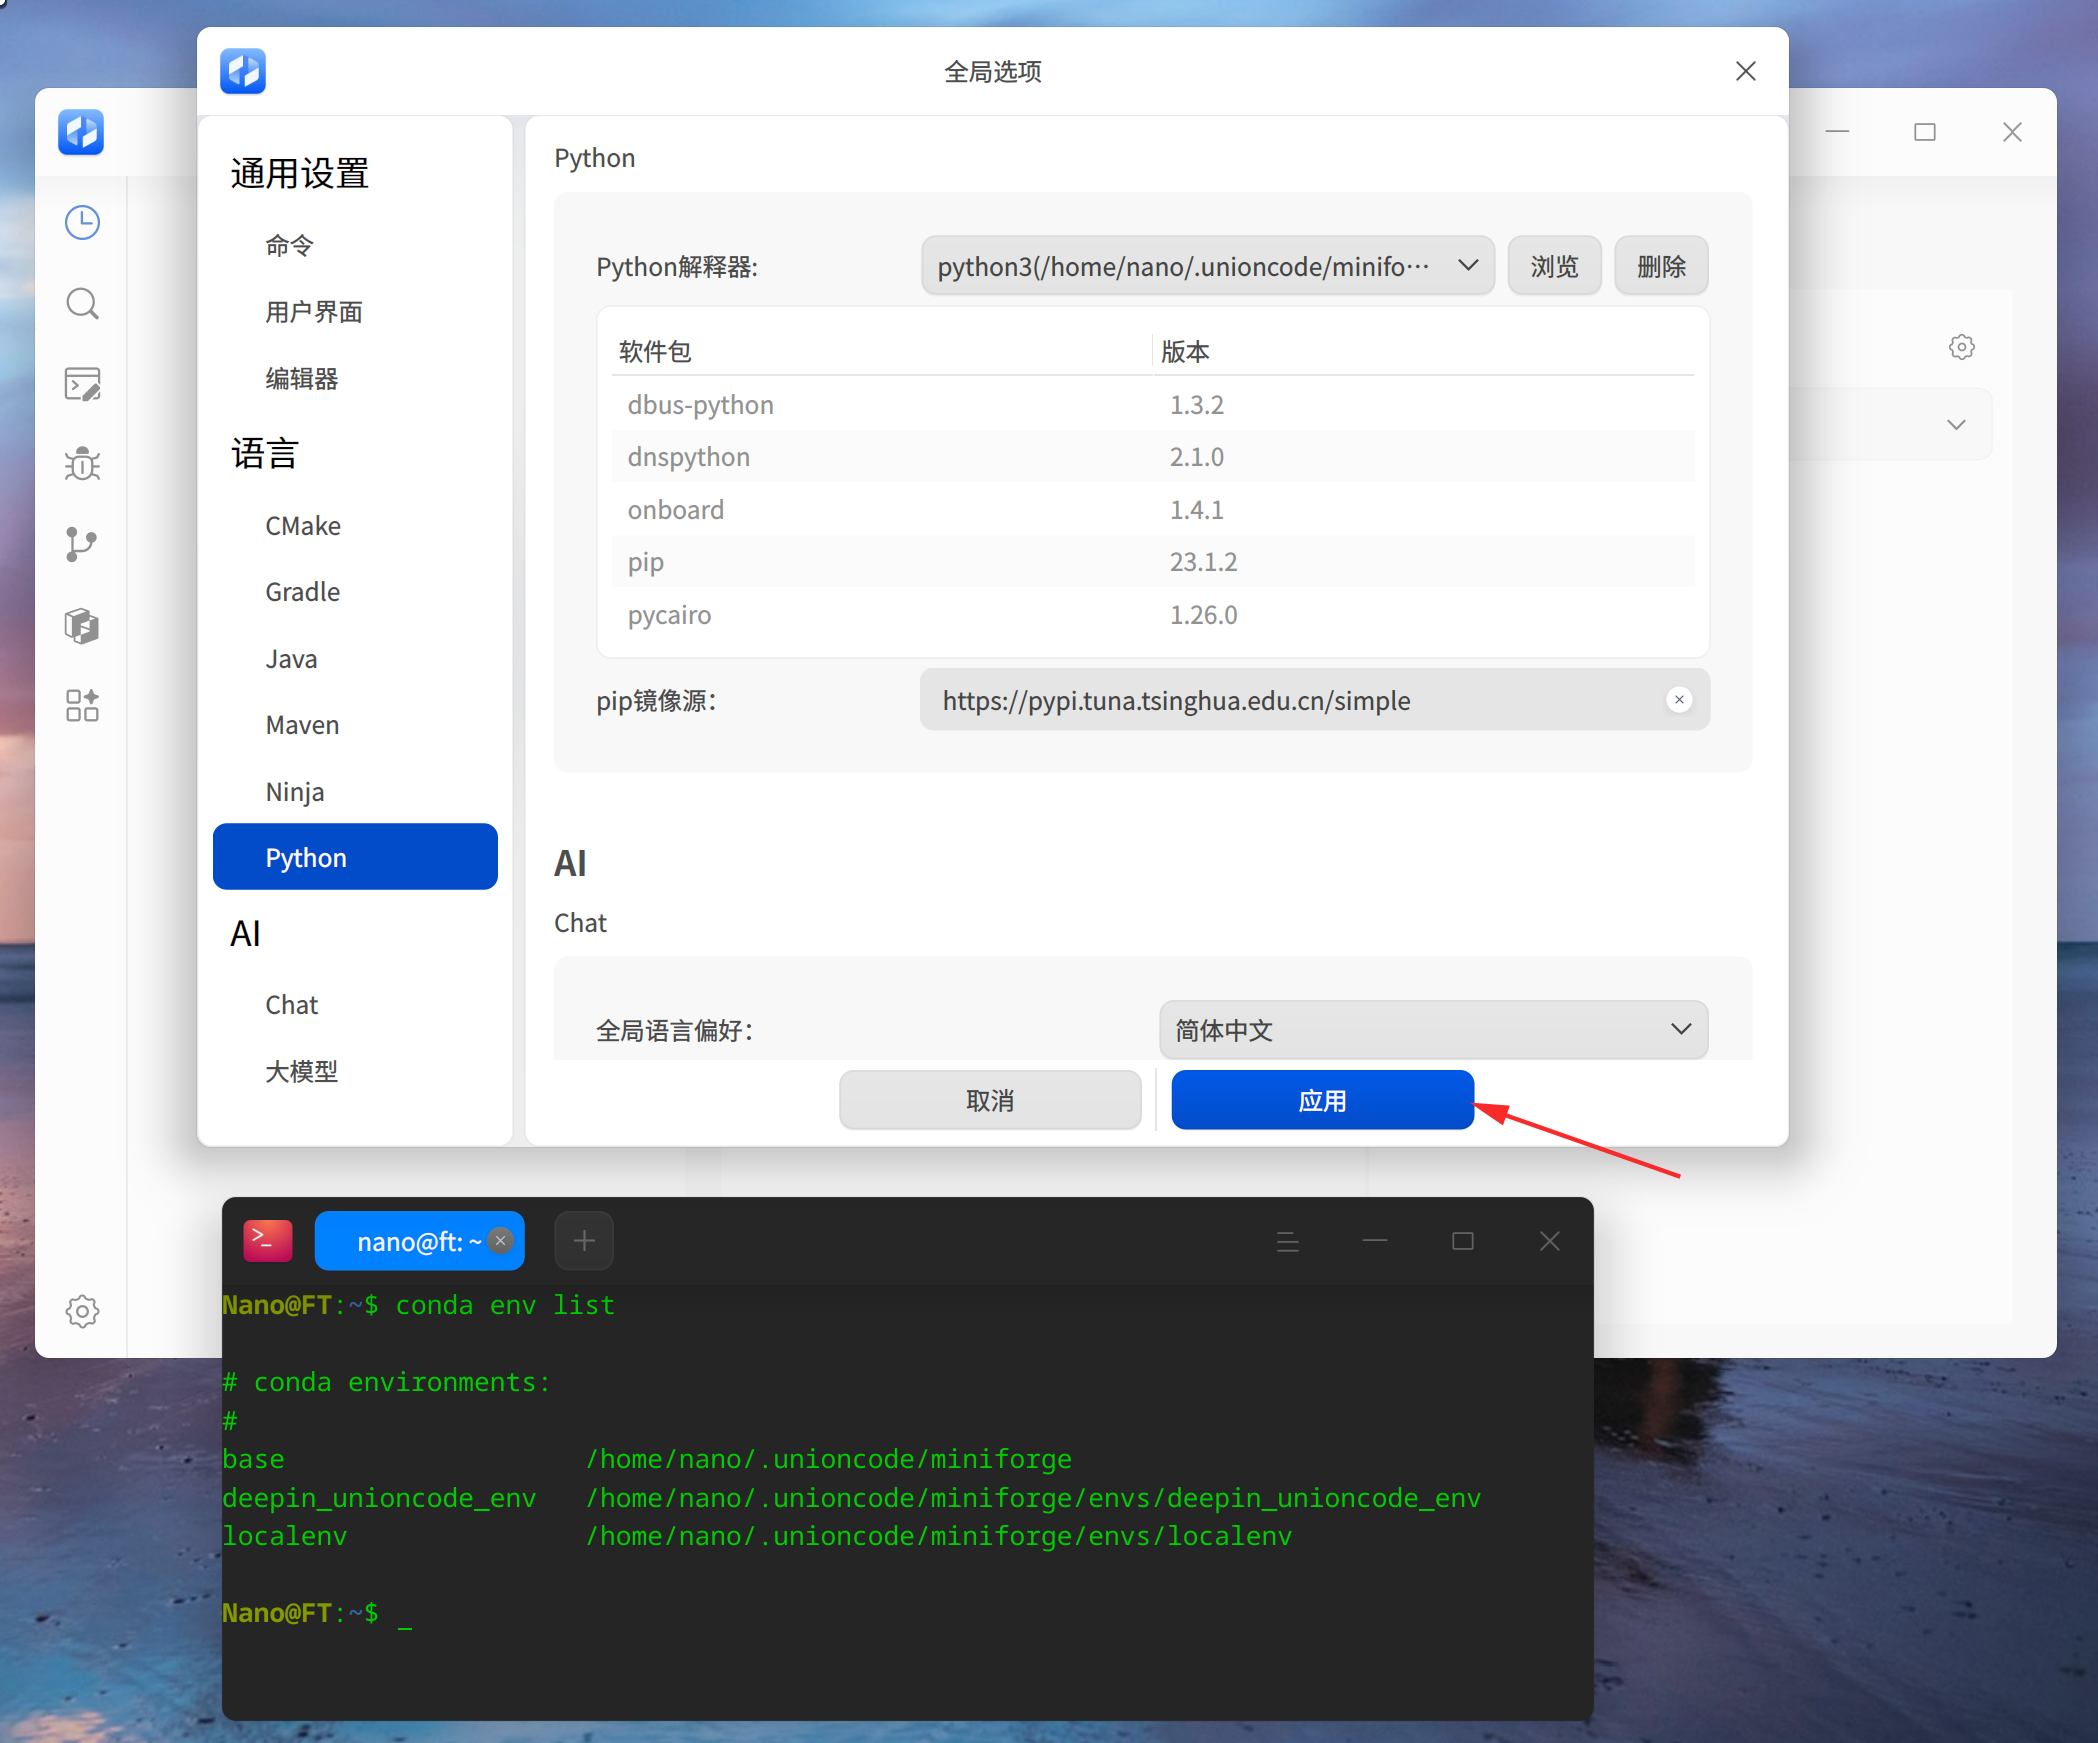Open the Python interpreter dropdown
2098x1743 pixels.
tap(1207, 266)
